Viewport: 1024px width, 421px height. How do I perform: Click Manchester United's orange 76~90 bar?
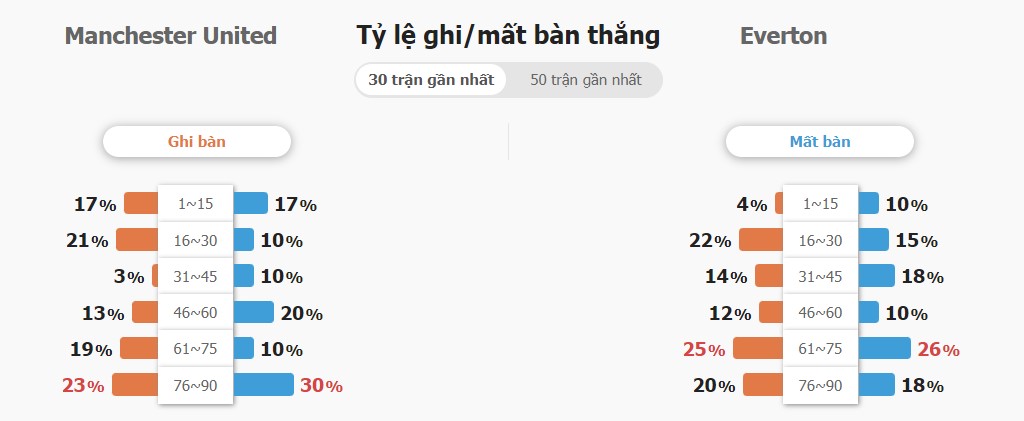(x=135, y=384)
